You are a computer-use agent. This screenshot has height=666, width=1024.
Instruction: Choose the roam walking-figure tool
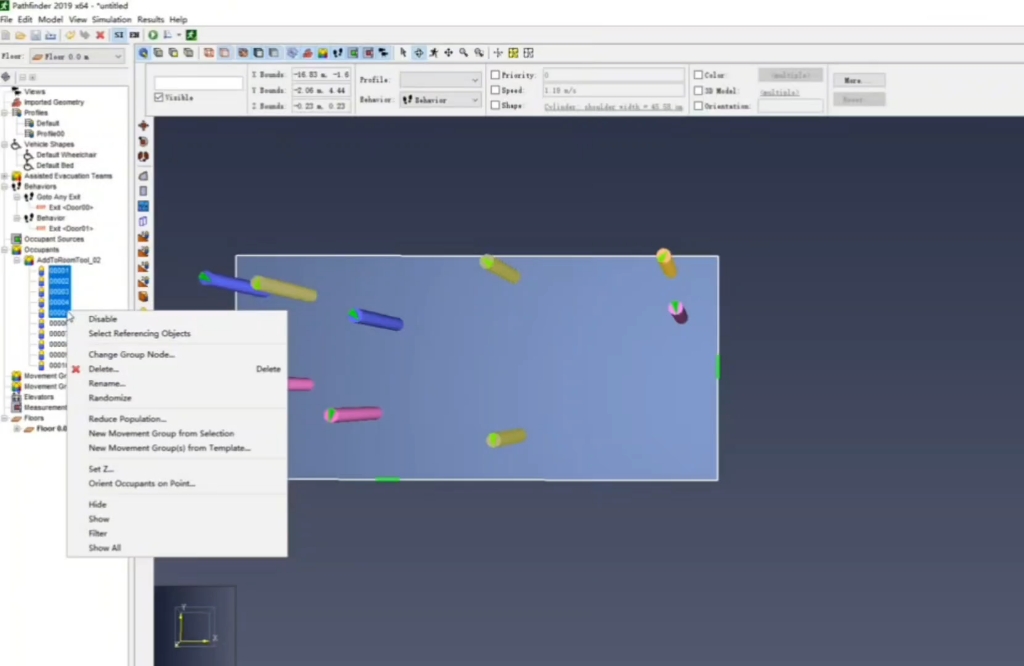pos(434,53)
